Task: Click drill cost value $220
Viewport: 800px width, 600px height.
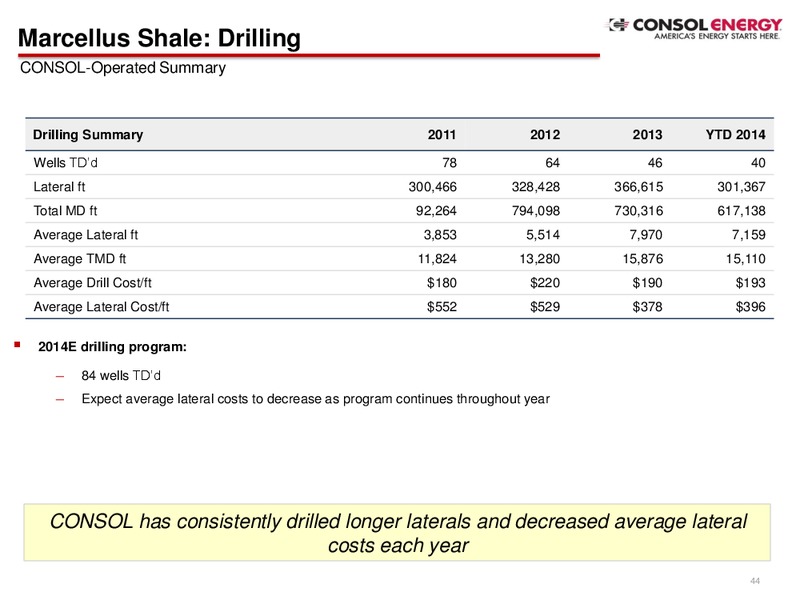Action: tap(545, 283)
